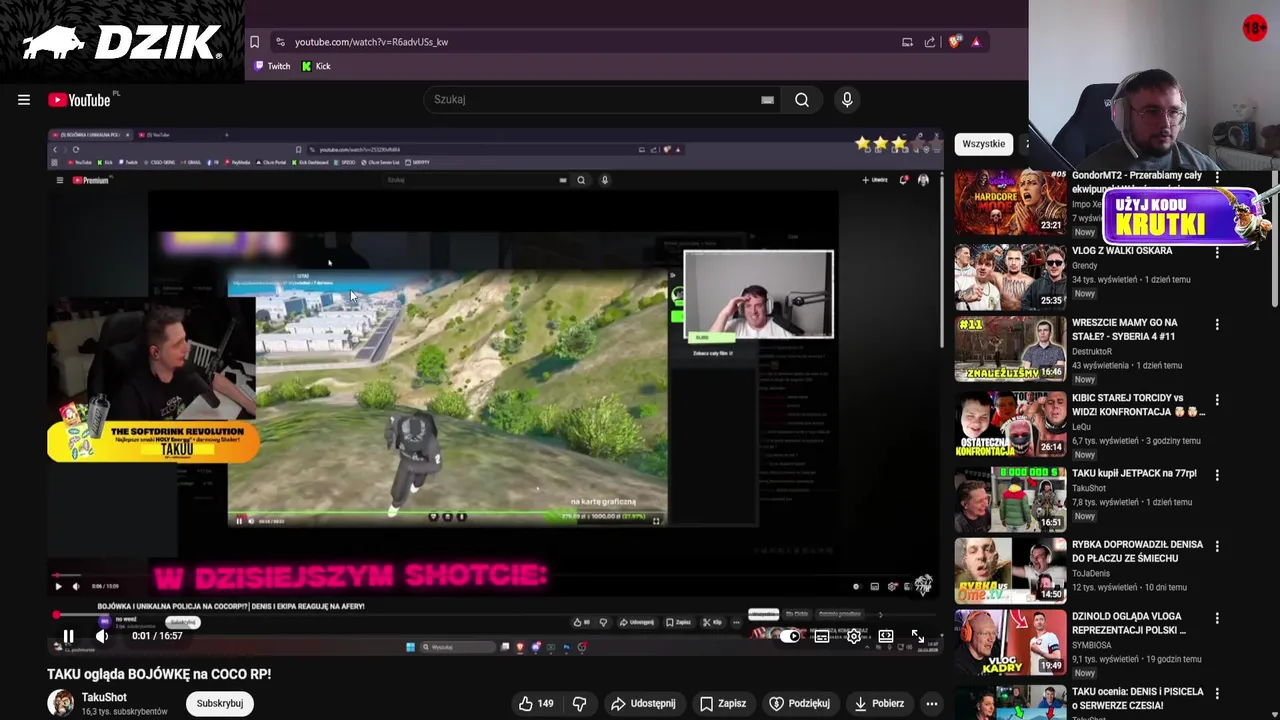Screen dimensions: 1280x720
Task: Click TAKU ocenia: DENIS I PISICELA title
Action: click(1138, 699)
